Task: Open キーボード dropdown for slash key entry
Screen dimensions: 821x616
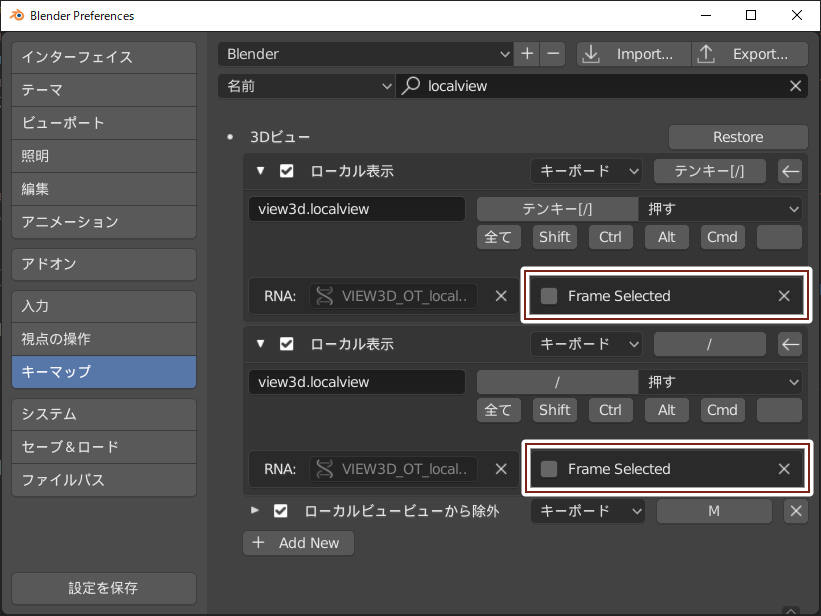Action: click(587, 344)
